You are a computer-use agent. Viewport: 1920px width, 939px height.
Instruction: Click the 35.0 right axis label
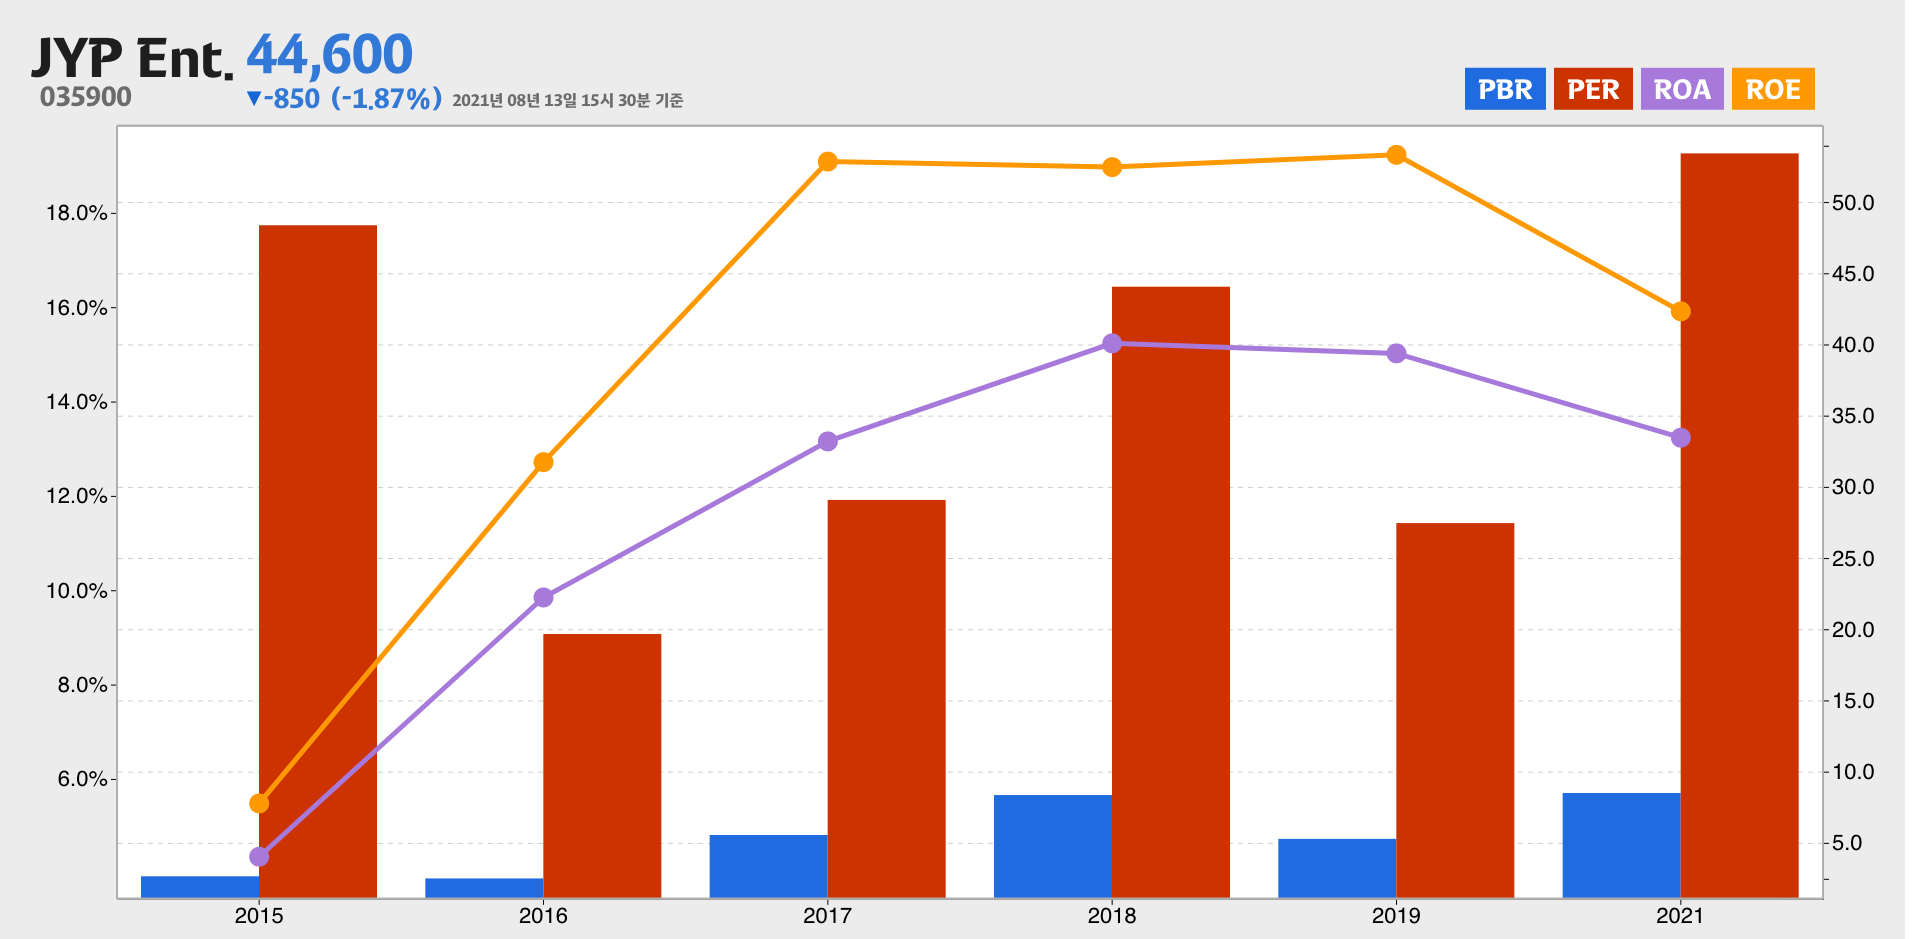(1853, 416)
